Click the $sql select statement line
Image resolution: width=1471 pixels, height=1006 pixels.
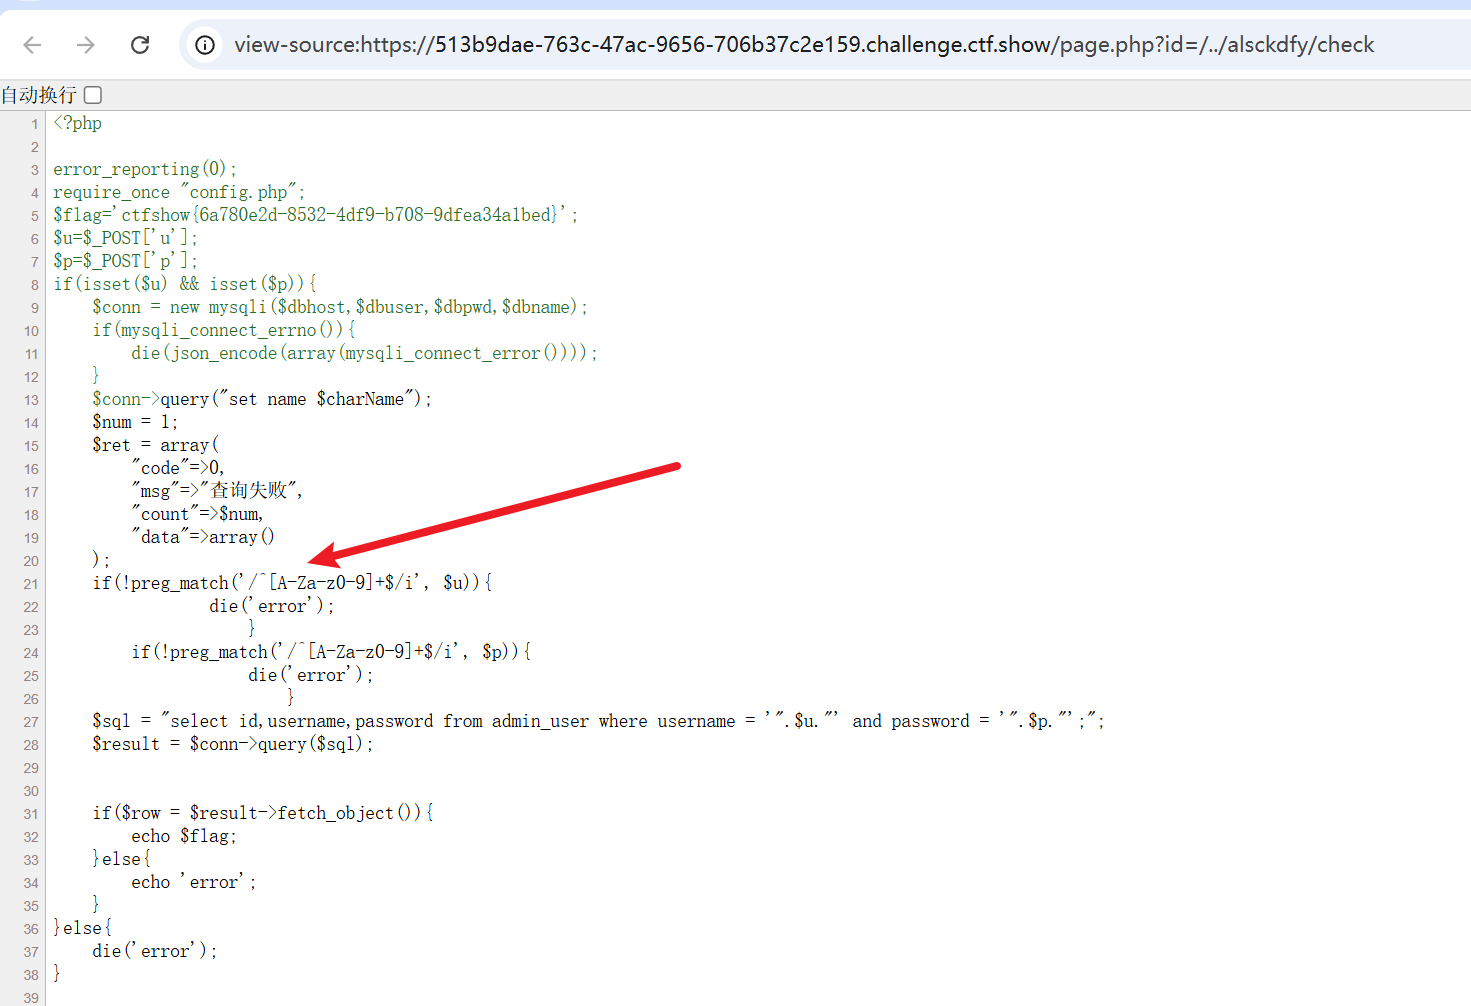tap(598, 721)
